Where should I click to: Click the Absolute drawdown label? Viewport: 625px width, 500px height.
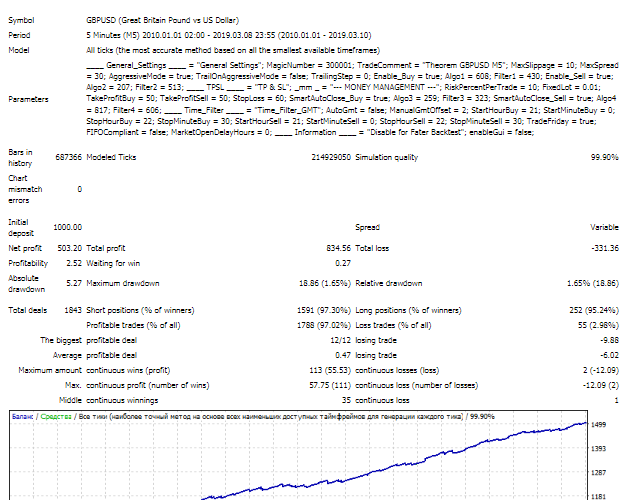(x=27, y=283)
